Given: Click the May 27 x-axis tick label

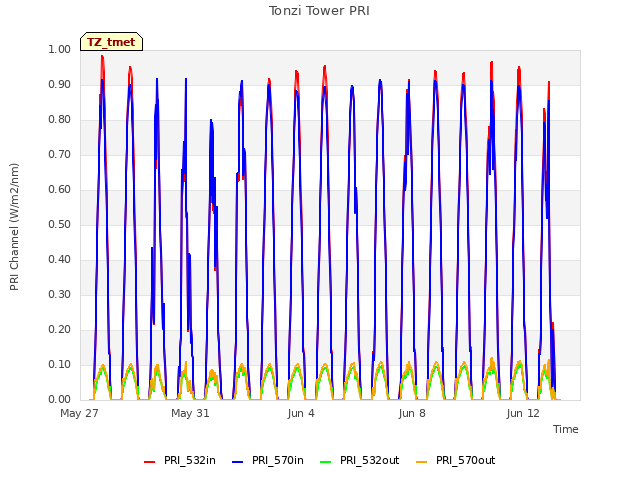Looking at the screenshot, I should coord(80,413).
